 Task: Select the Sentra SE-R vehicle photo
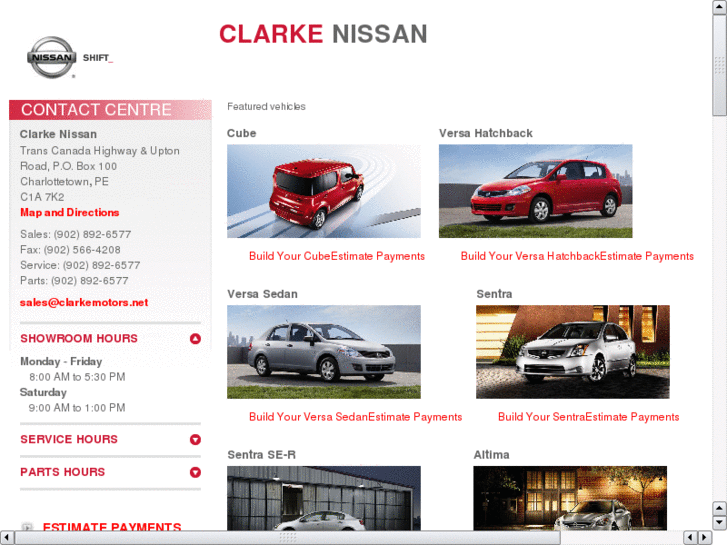click(x=324, y=498)
